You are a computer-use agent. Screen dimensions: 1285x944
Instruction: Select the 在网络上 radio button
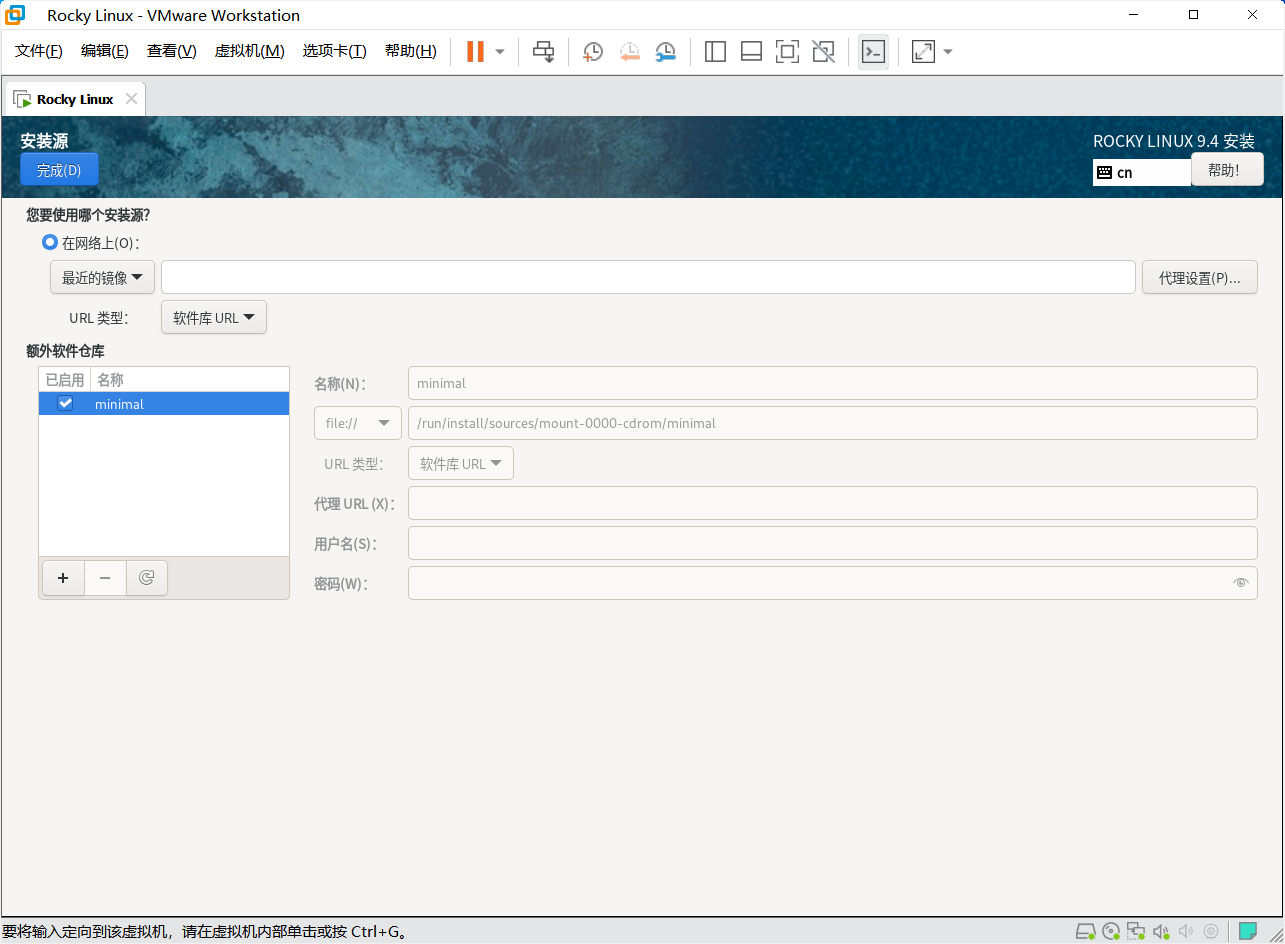(50, 243)
